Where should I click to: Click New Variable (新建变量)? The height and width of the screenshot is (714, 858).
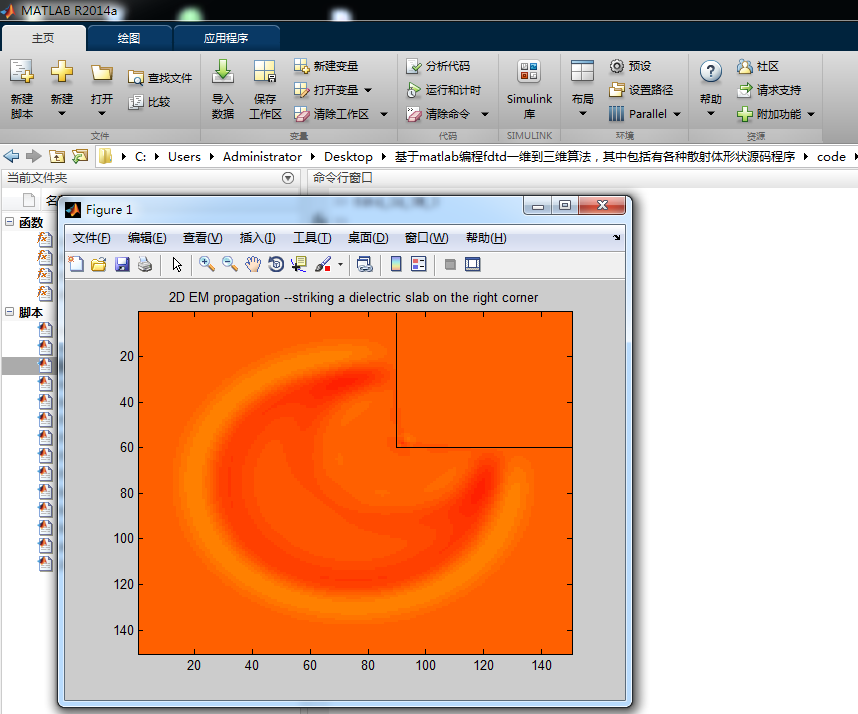[x=326, y=66]
